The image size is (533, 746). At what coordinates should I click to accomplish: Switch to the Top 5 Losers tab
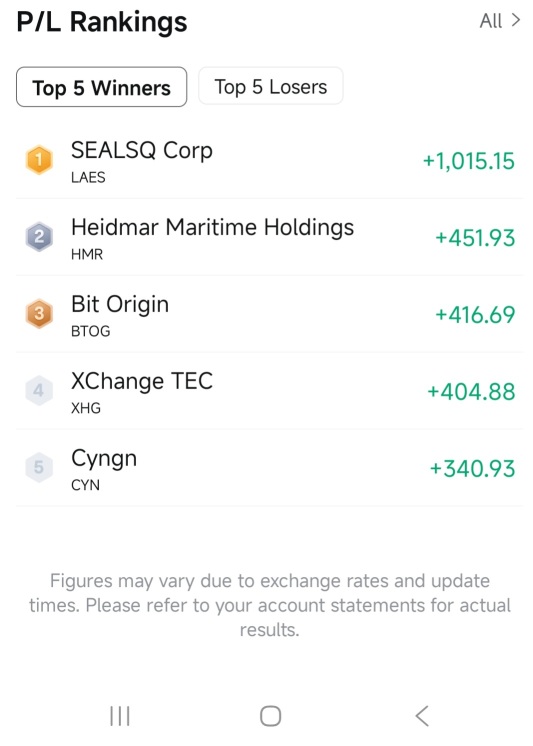tap(270, 86)
